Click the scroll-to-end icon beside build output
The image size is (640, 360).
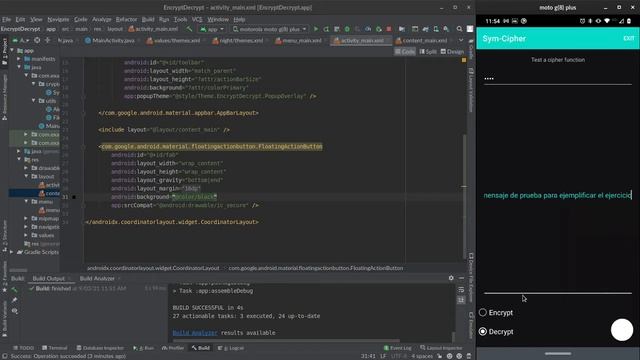(x=461, y=300)
